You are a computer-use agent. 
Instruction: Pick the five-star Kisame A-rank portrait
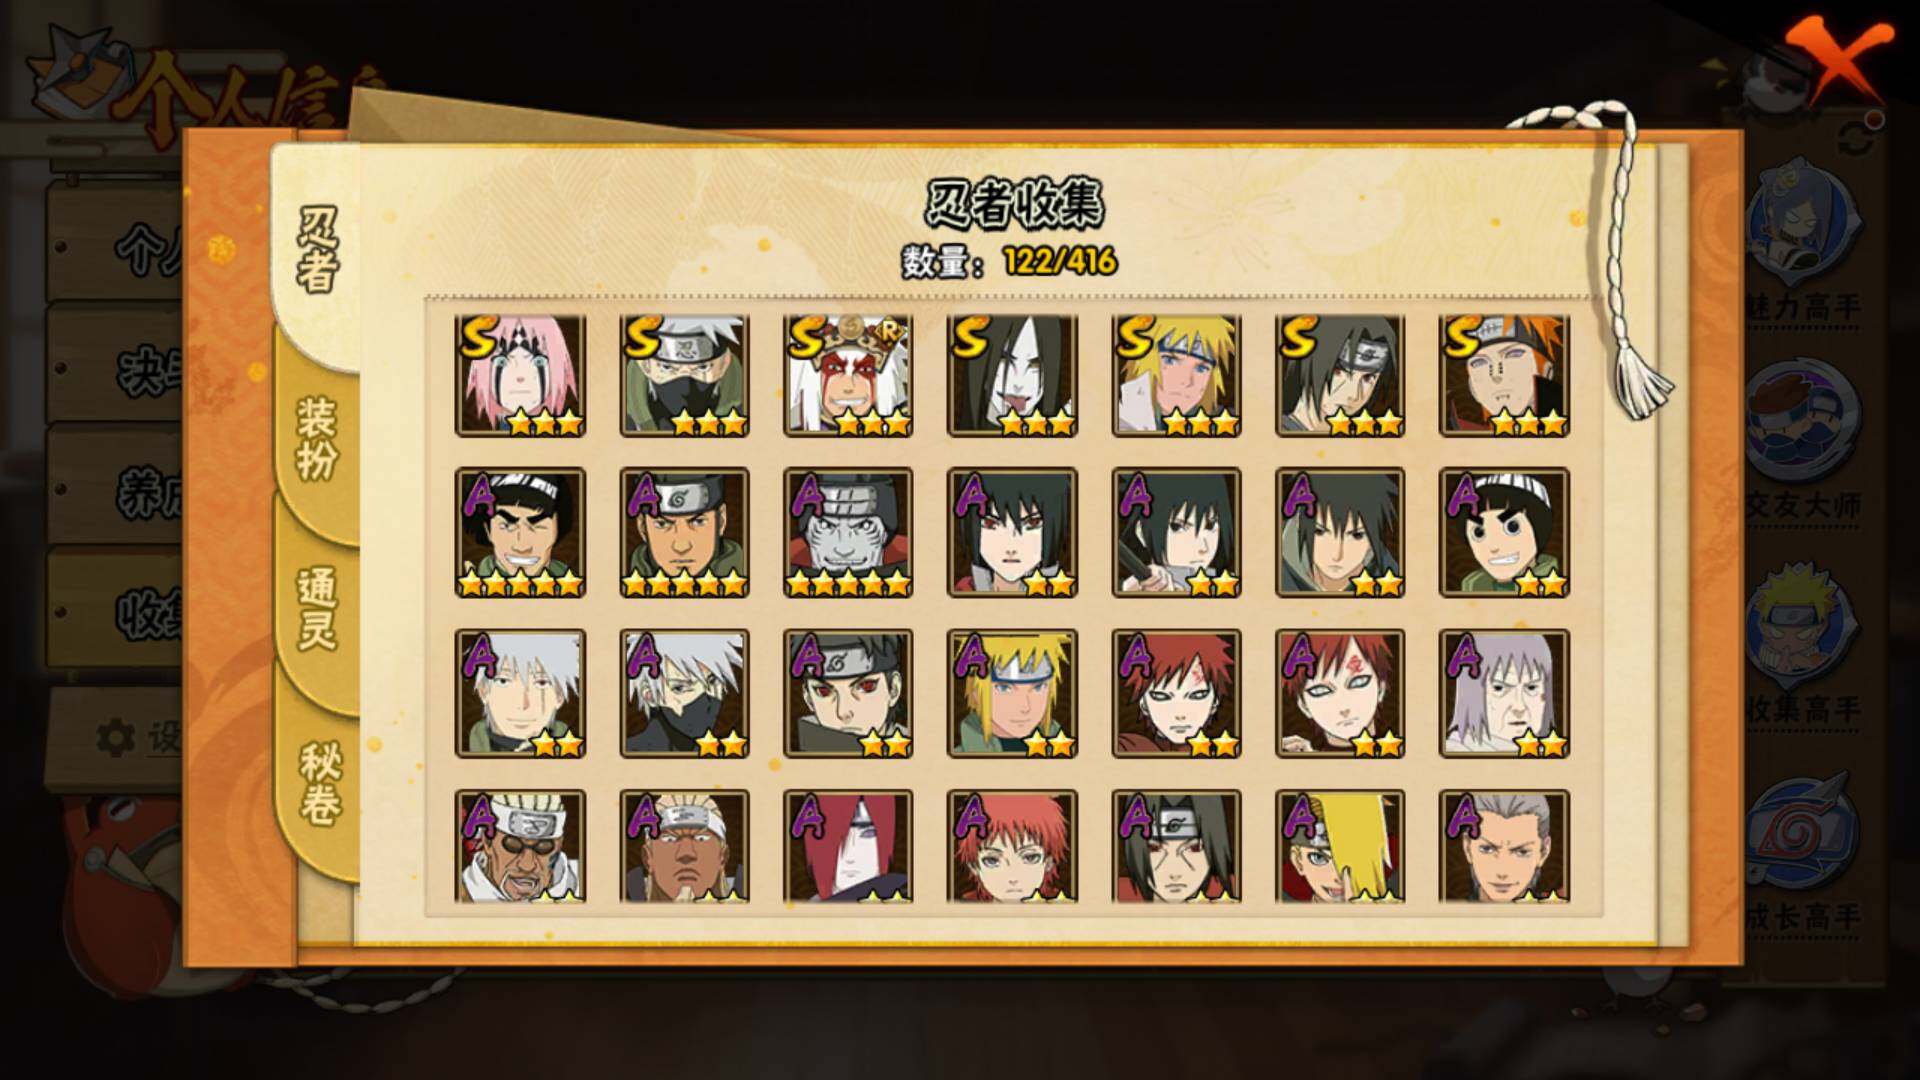click(x=848, y=532)
